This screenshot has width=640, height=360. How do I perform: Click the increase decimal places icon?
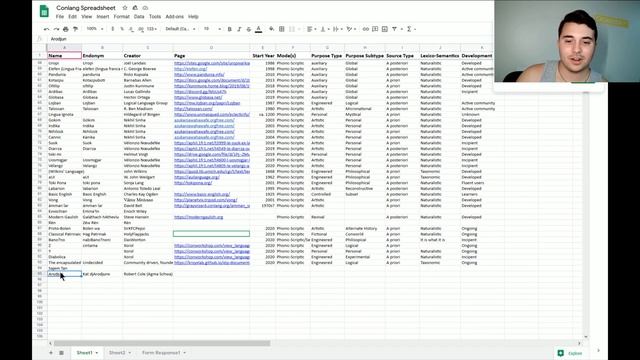(141, 29)
